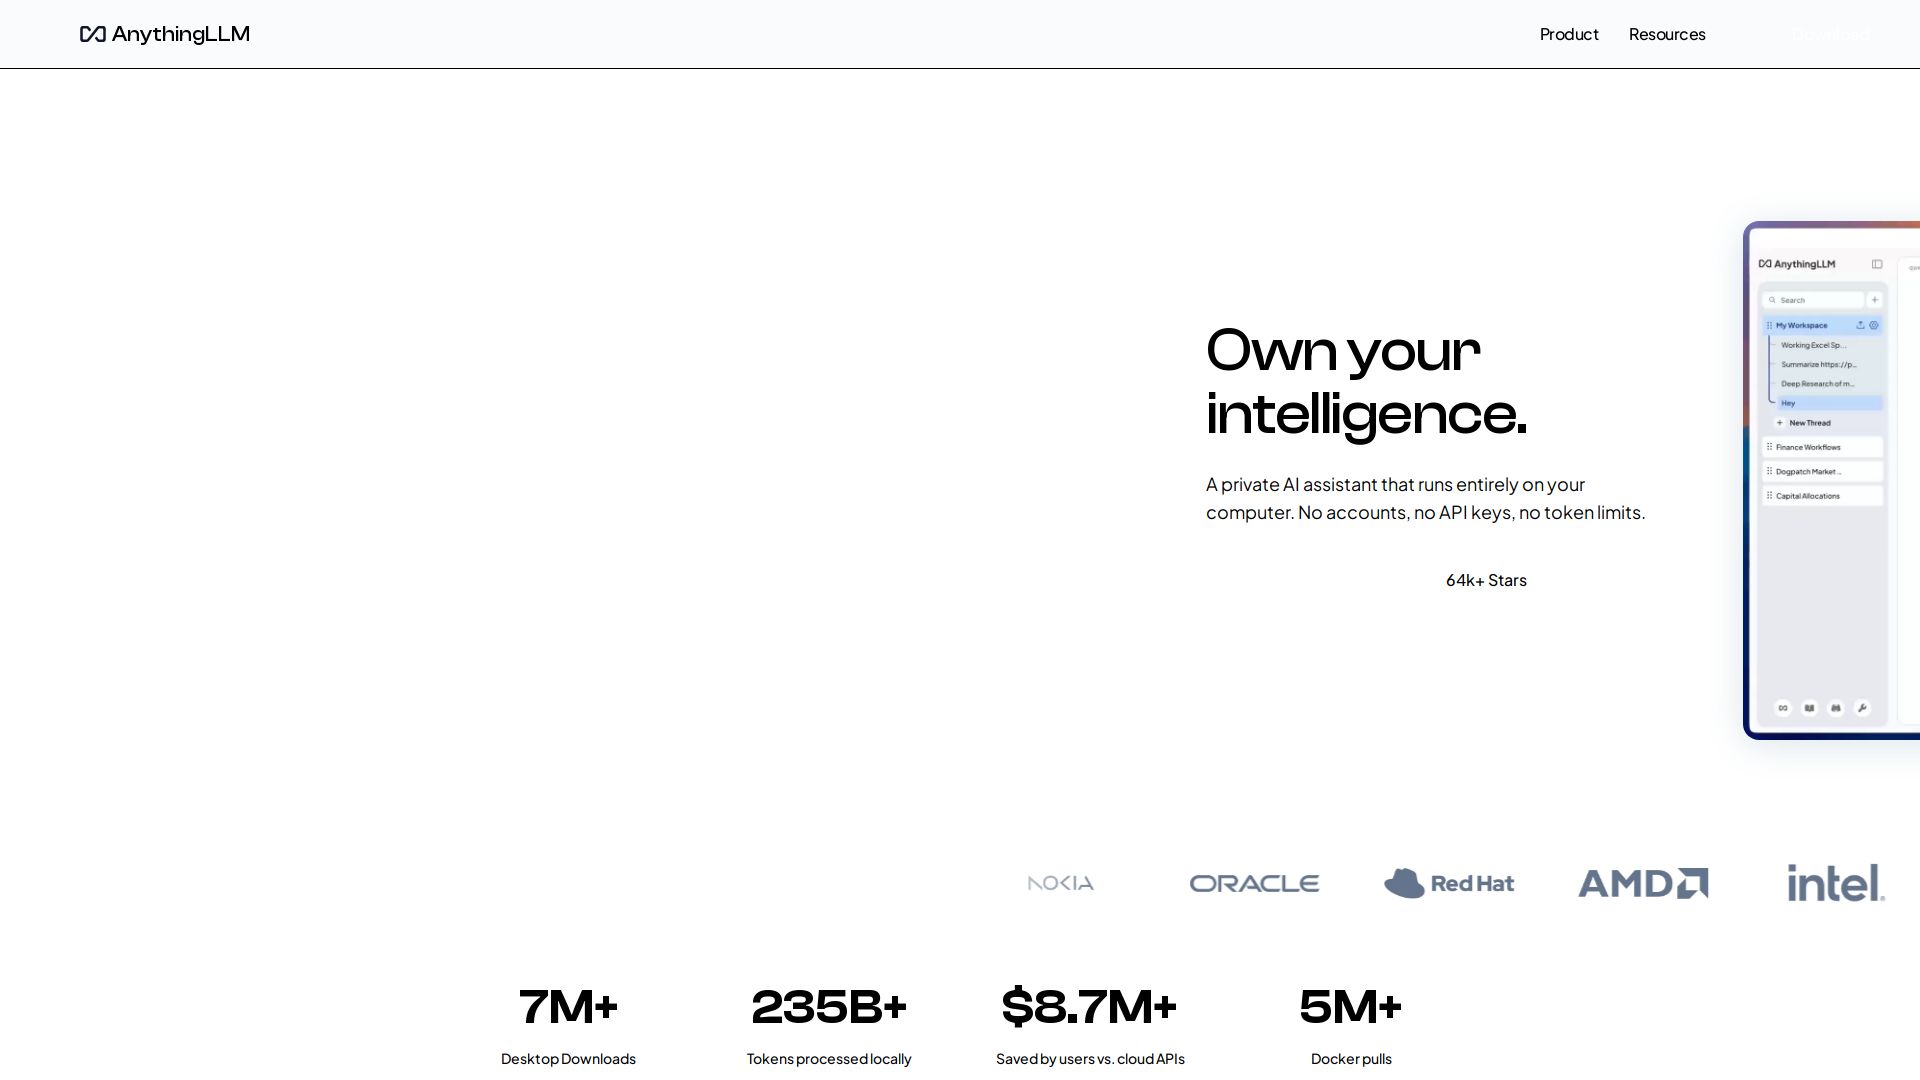Viewport: 1920px width, 1080px height.
Task: Click the Discord icon in the sidebar footer
Action: 1836,708
